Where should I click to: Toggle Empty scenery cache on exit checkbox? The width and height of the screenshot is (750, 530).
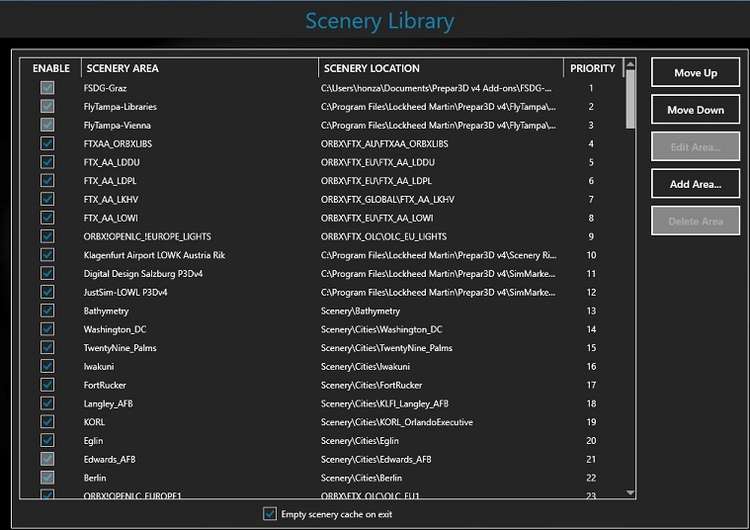(270, 514)
